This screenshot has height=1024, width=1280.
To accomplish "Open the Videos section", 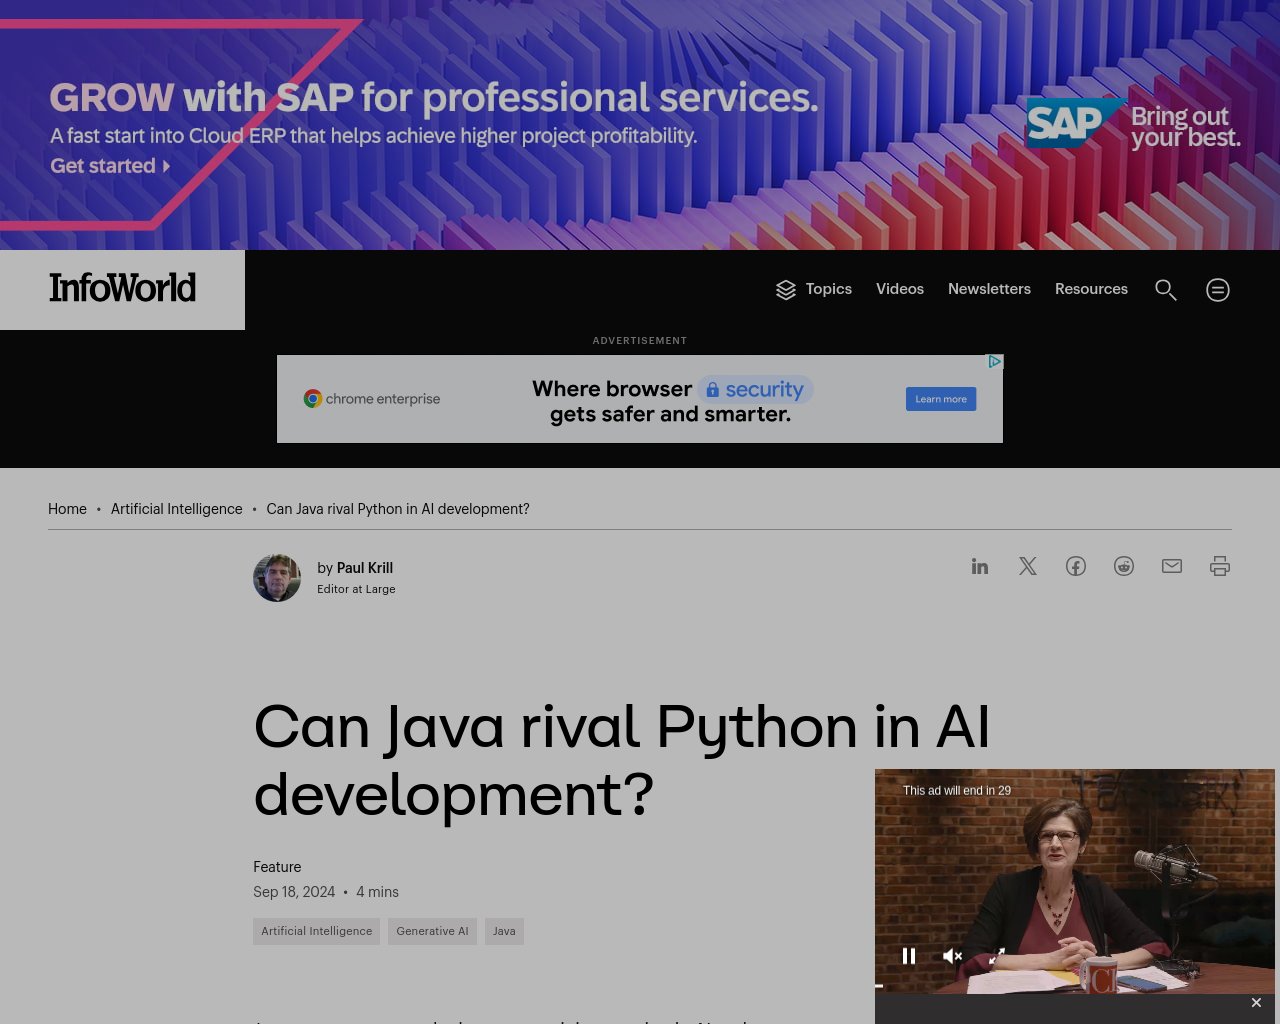I will 900,289.
